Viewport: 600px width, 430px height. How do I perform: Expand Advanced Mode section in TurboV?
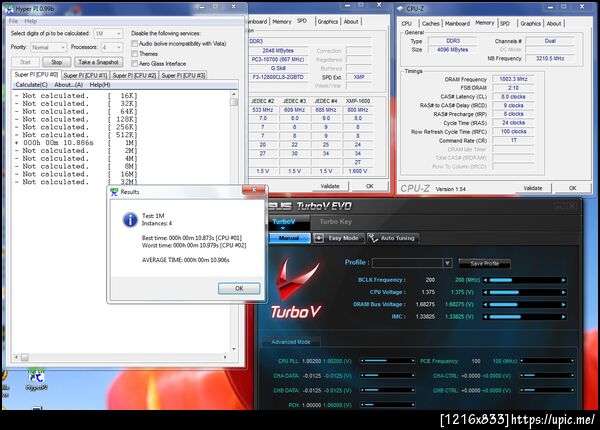(x=291, y=342)
